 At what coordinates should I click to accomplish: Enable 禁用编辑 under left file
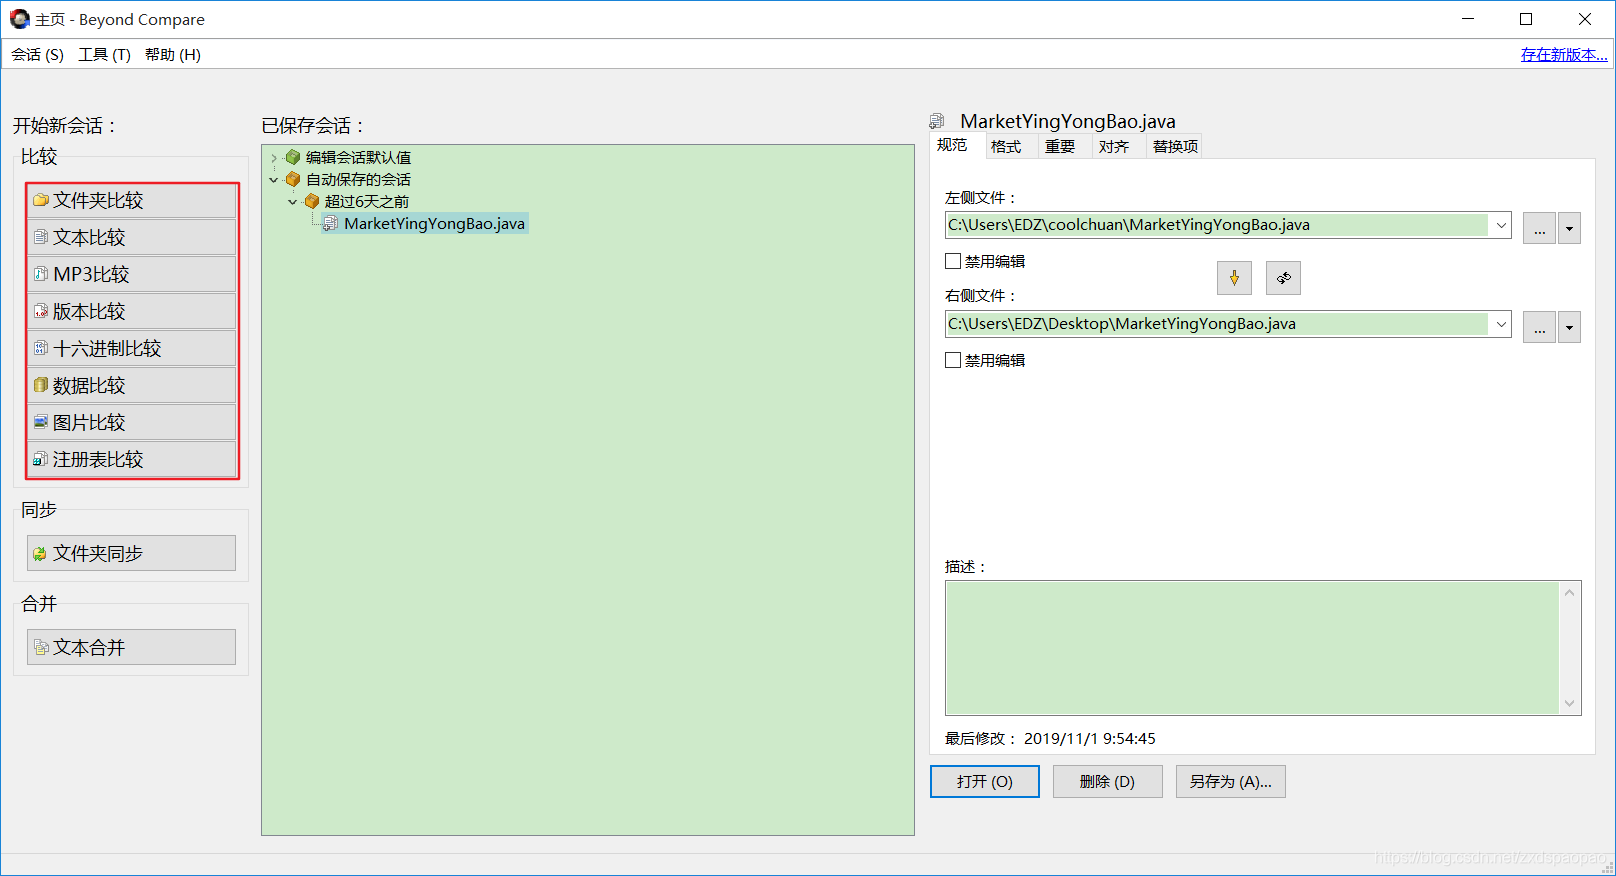tap(953, 261)
